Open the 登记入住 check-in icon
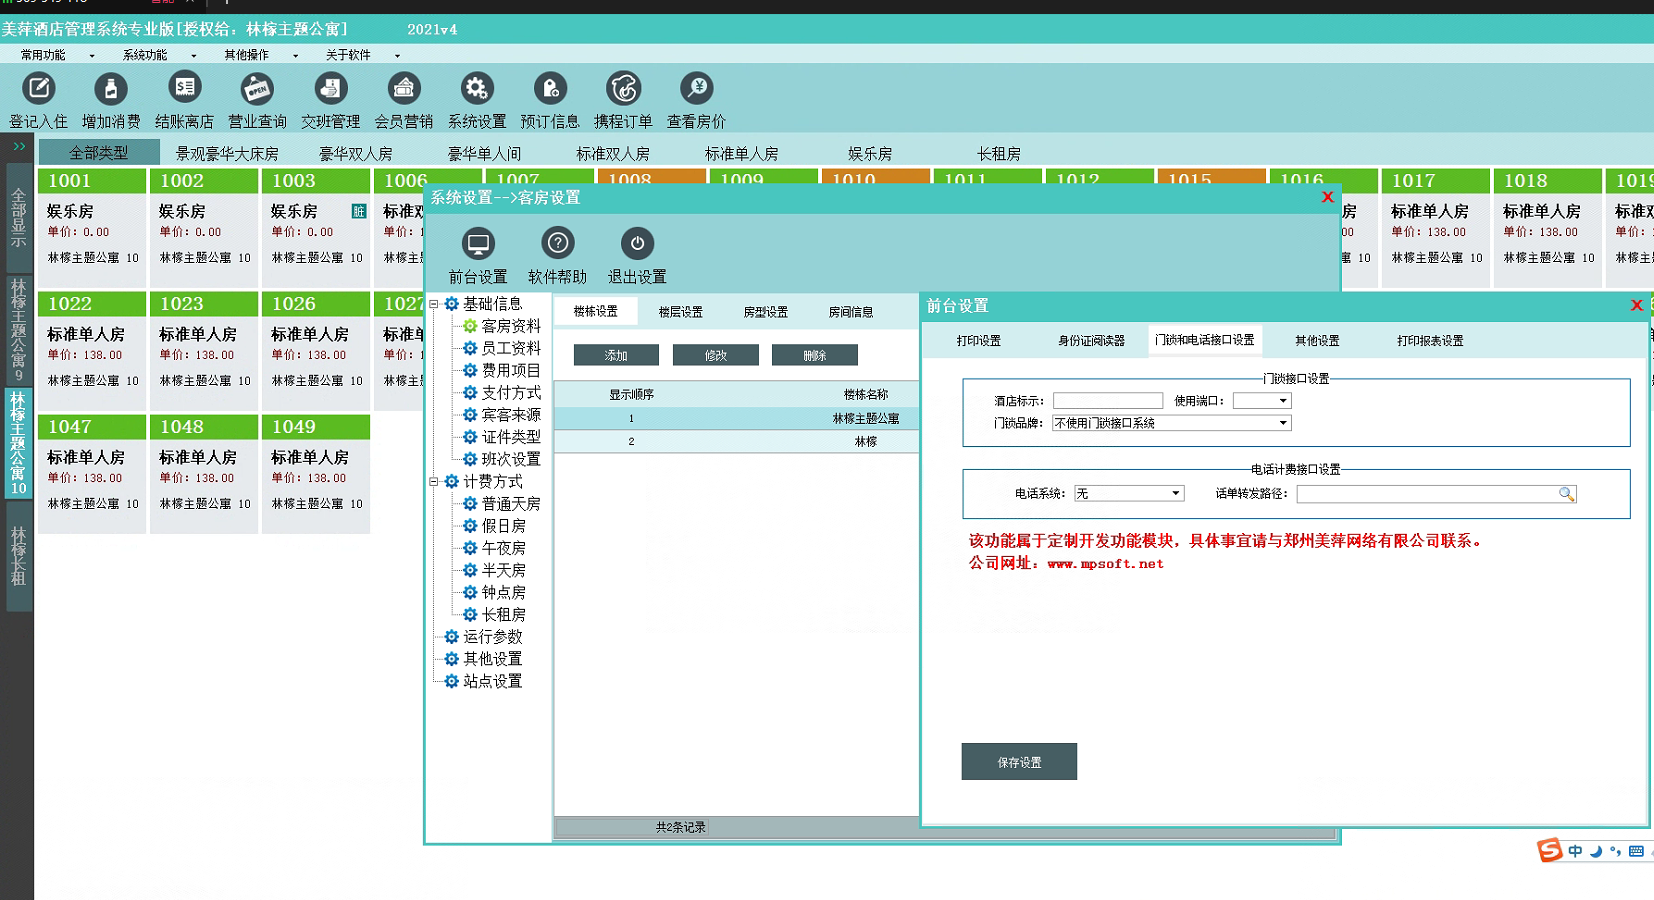The image size is (1654, 900). tap(39, 90)
